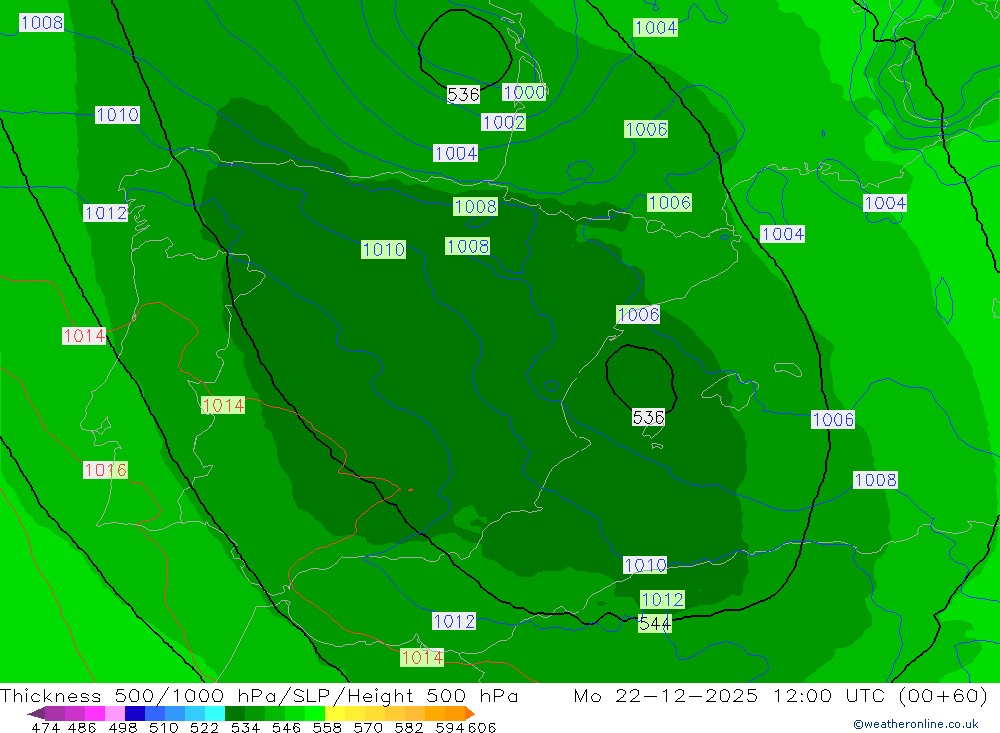Click the 498 legend value

pyautogui.click(x=122, y=727)
